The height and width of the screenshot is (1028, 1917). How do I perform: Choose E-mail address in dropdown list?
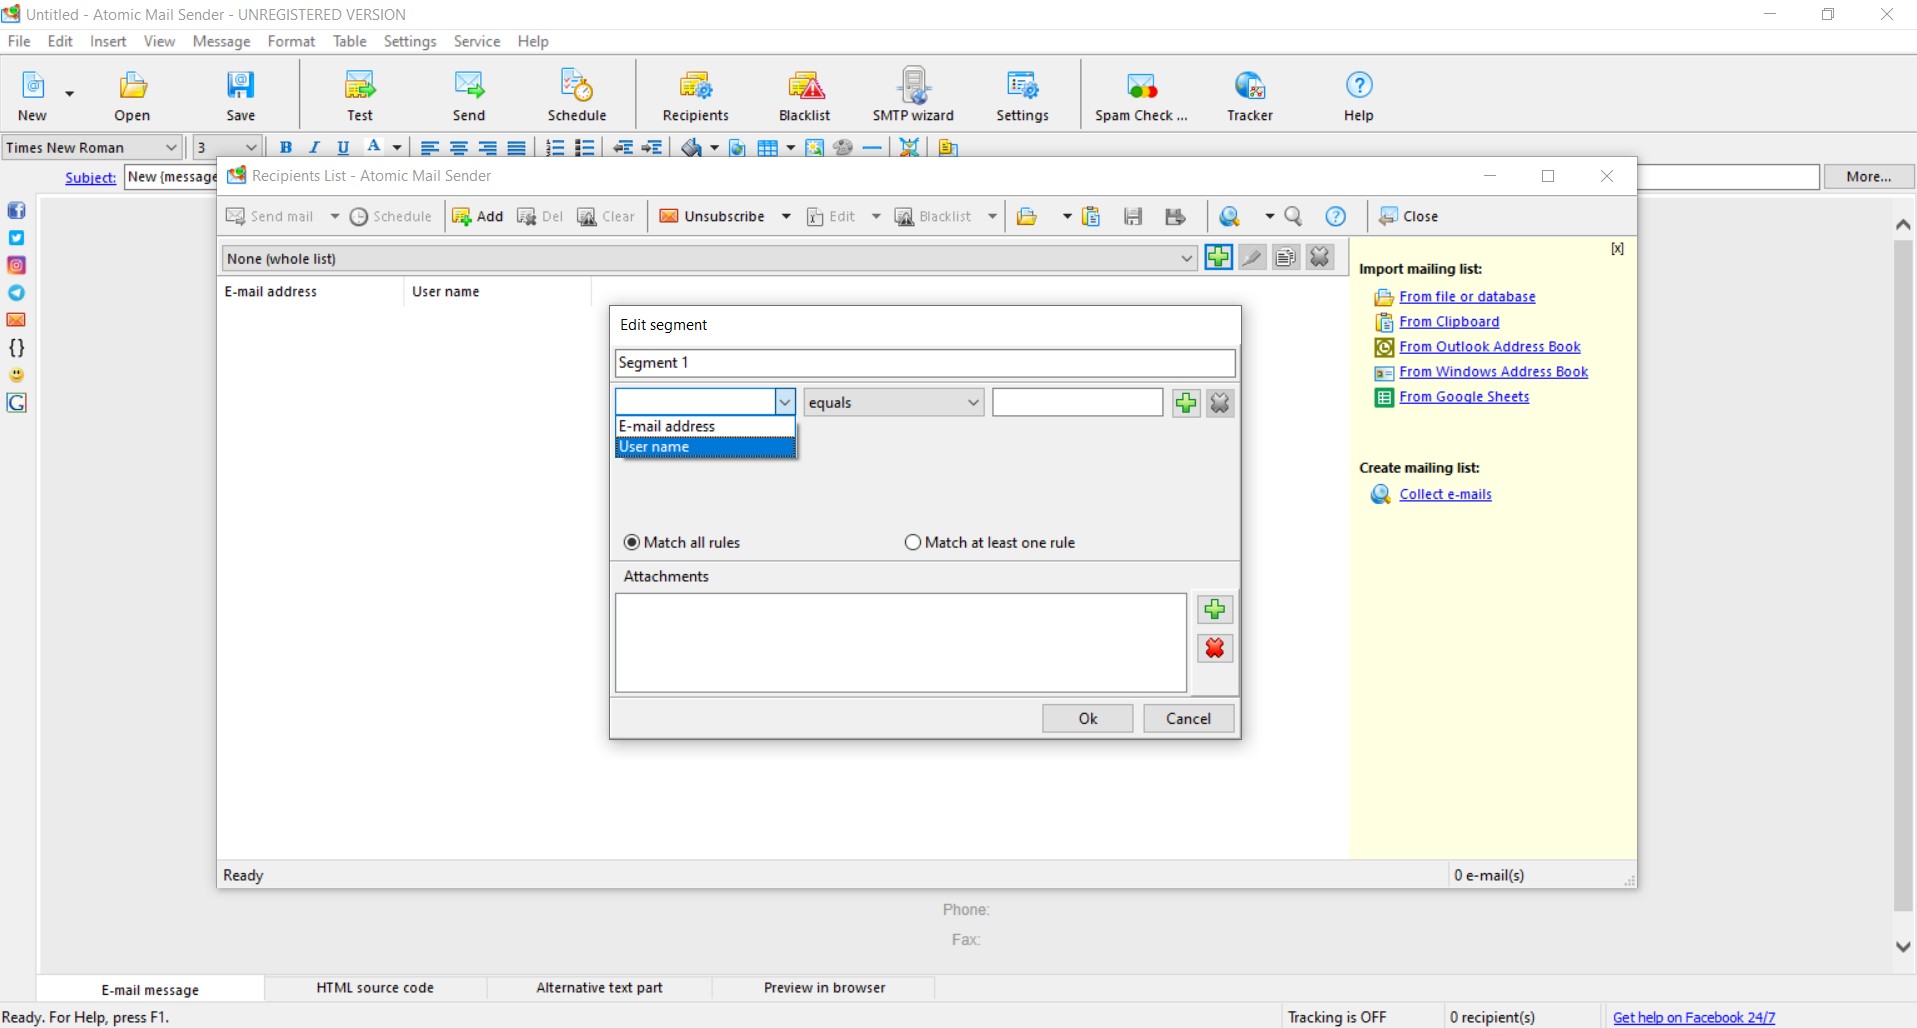(x=705, y=426)
